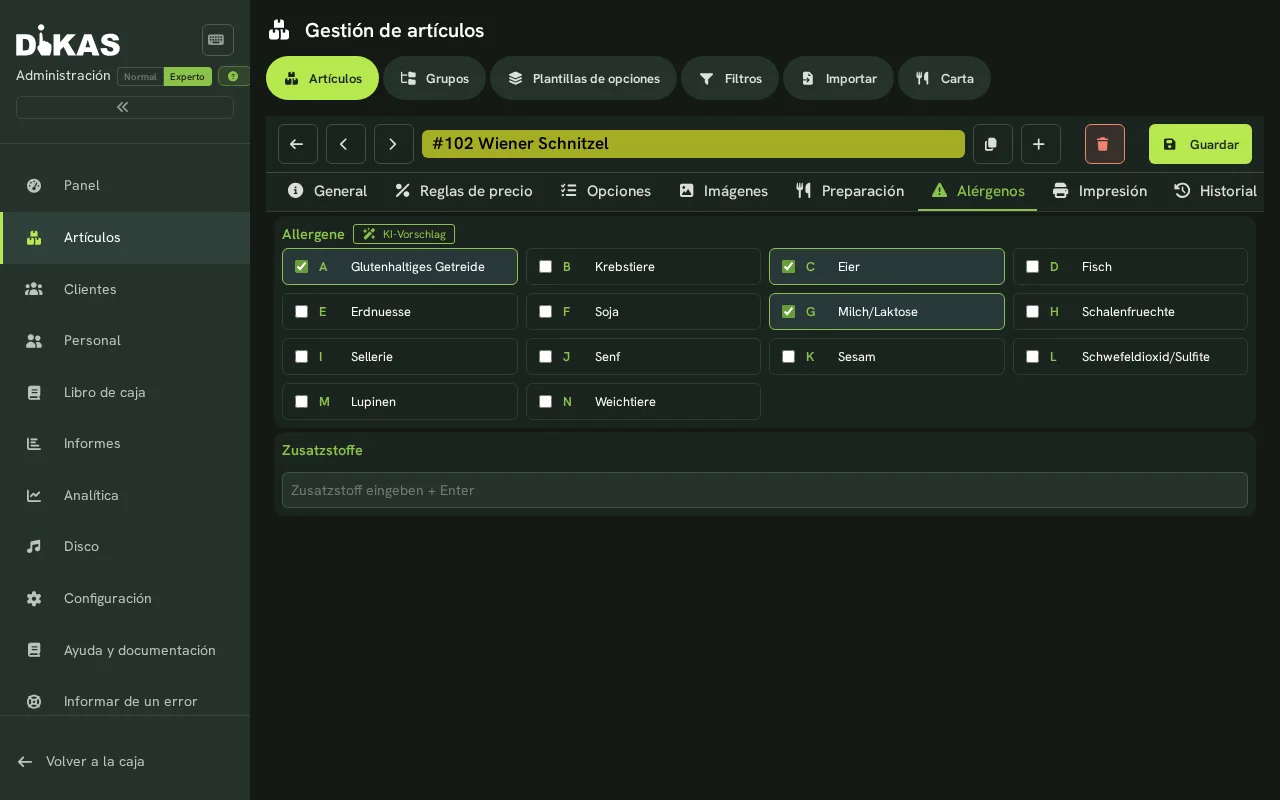Switch to Experto mode

(x=187, y=77)
